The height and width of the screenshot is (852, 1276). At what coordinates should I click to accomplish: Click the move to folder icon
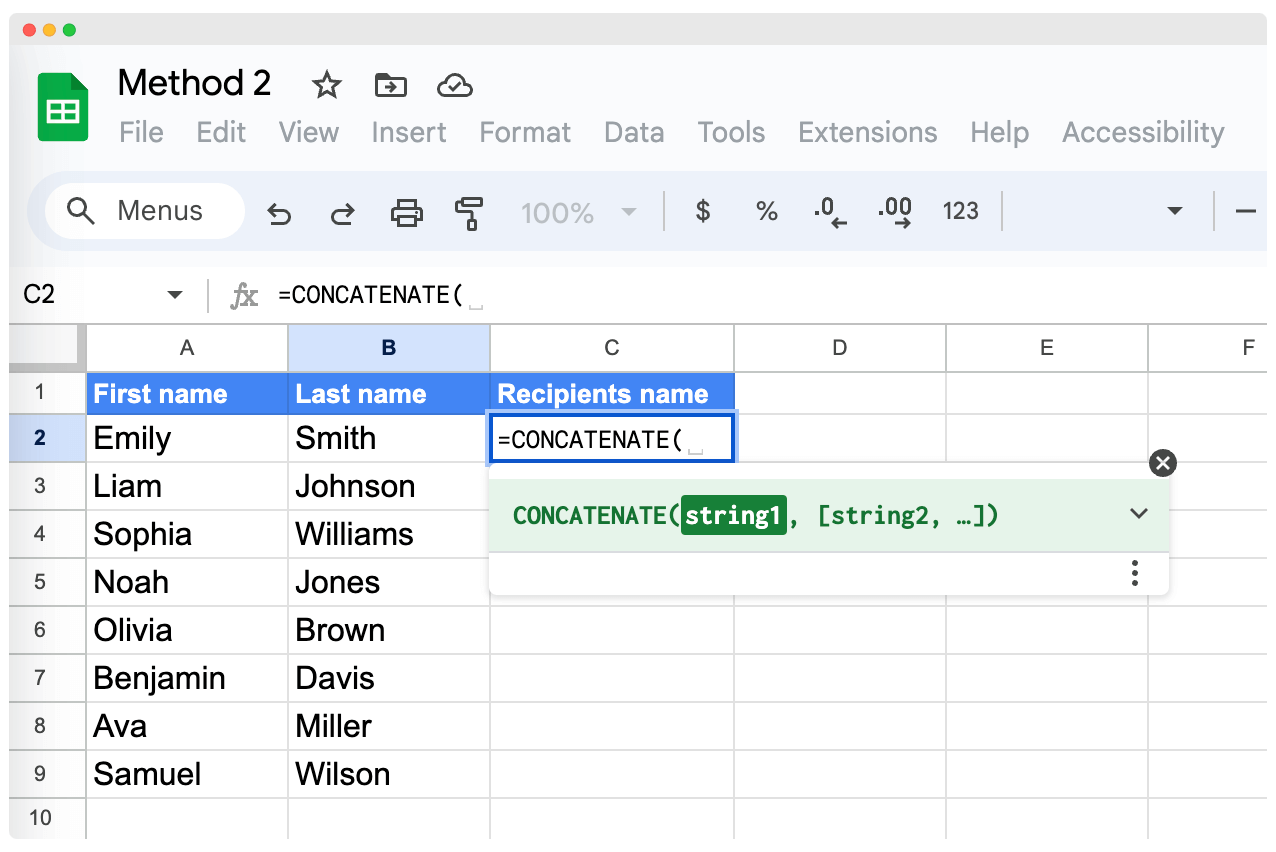tap(390, 86)
